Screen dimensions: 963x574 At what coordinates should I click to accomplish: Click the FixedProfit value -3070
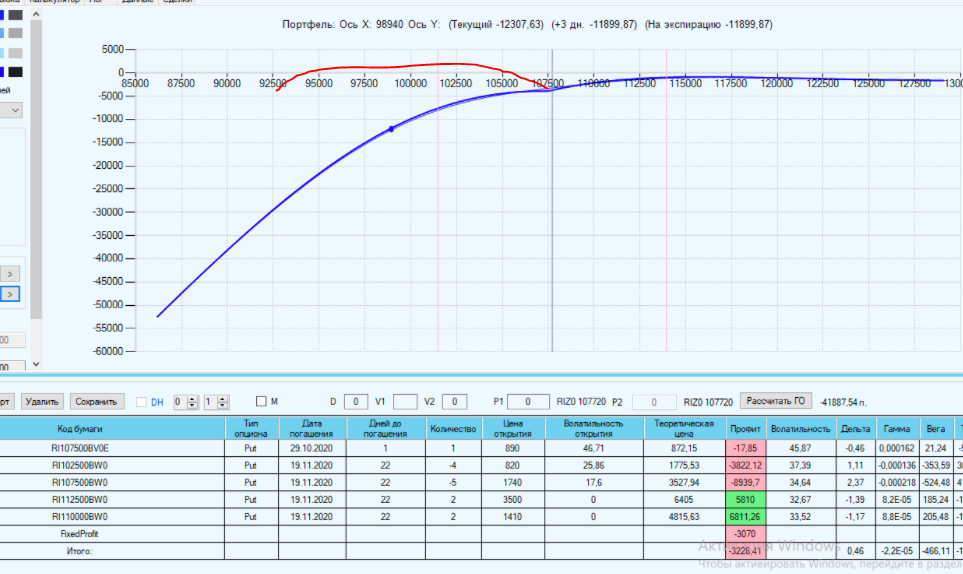point(746,533)
